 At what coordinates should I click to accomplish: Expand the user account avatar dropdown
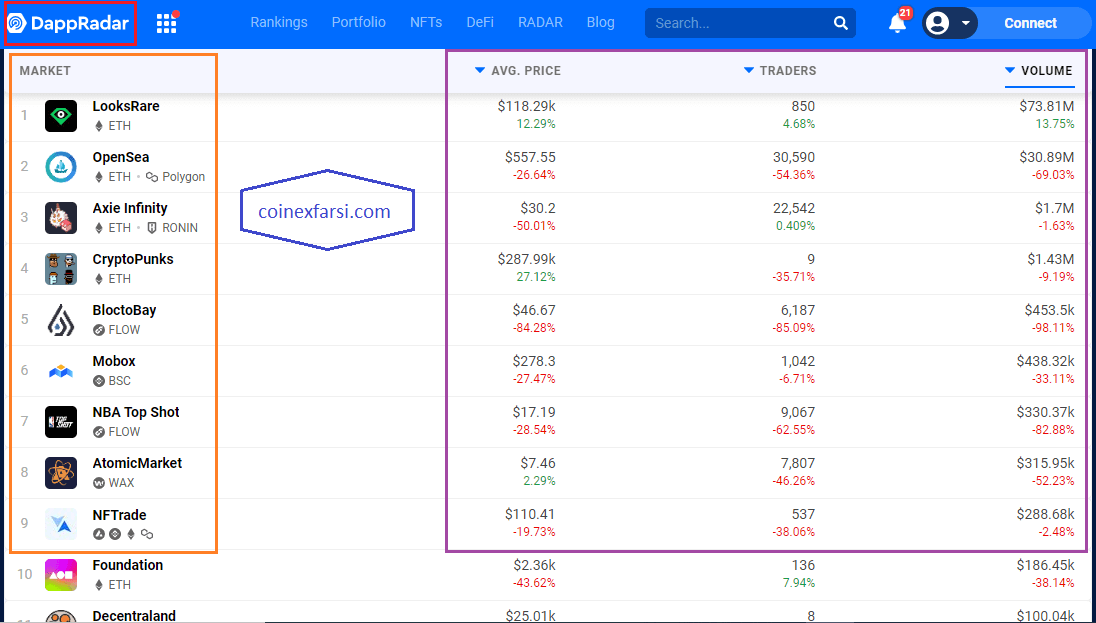(x=949, y=23)
